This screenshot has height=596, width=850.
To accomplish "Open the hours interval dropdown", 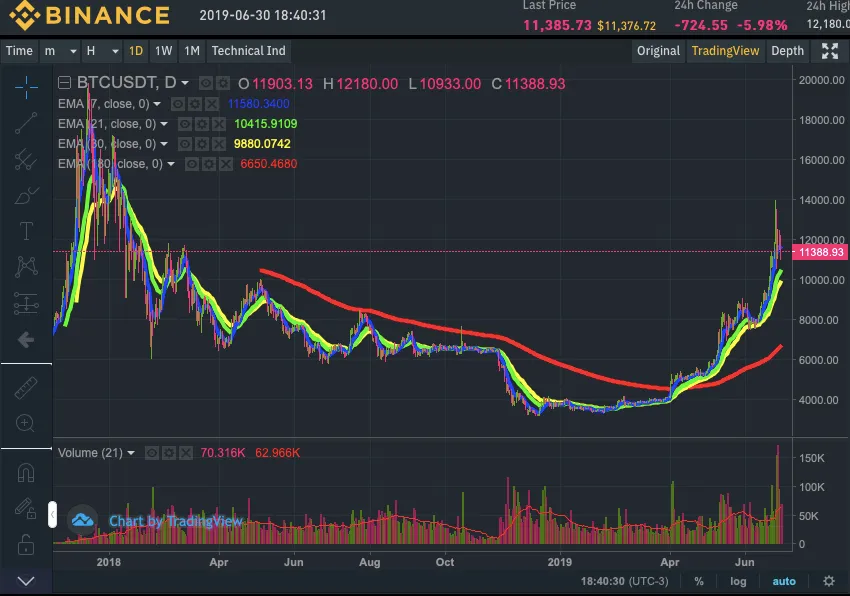I will click(x=102, y=51).
